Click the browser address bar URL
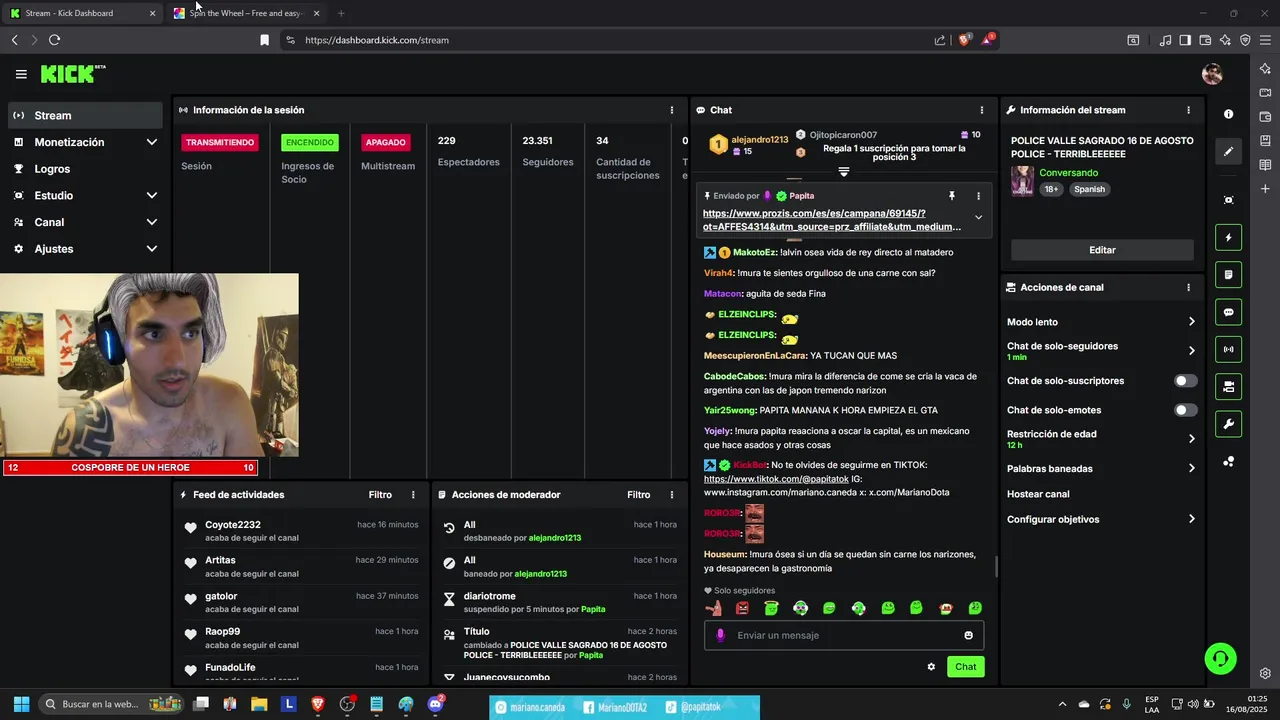The width and height of the screenshot is (1280, 720). tap(377, 40)
